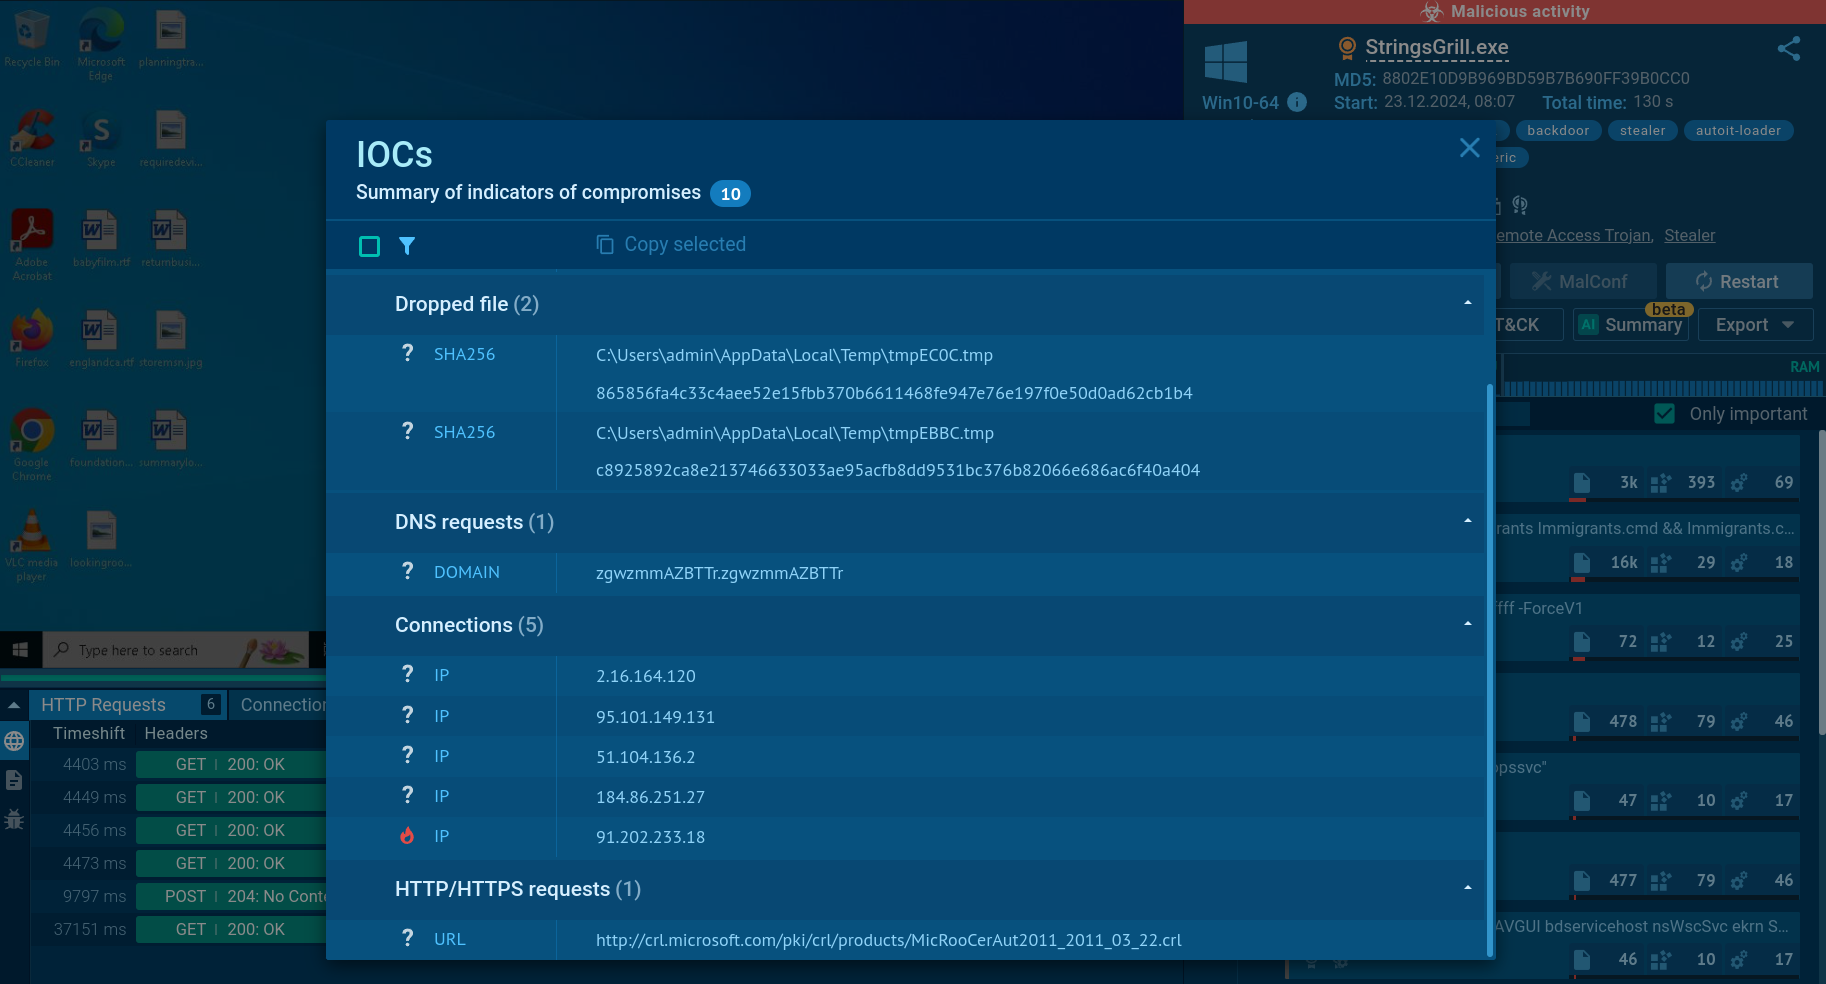Click the info icon next to Win10-64
Screen dimensions: 1826x984
coord(1297,102)
